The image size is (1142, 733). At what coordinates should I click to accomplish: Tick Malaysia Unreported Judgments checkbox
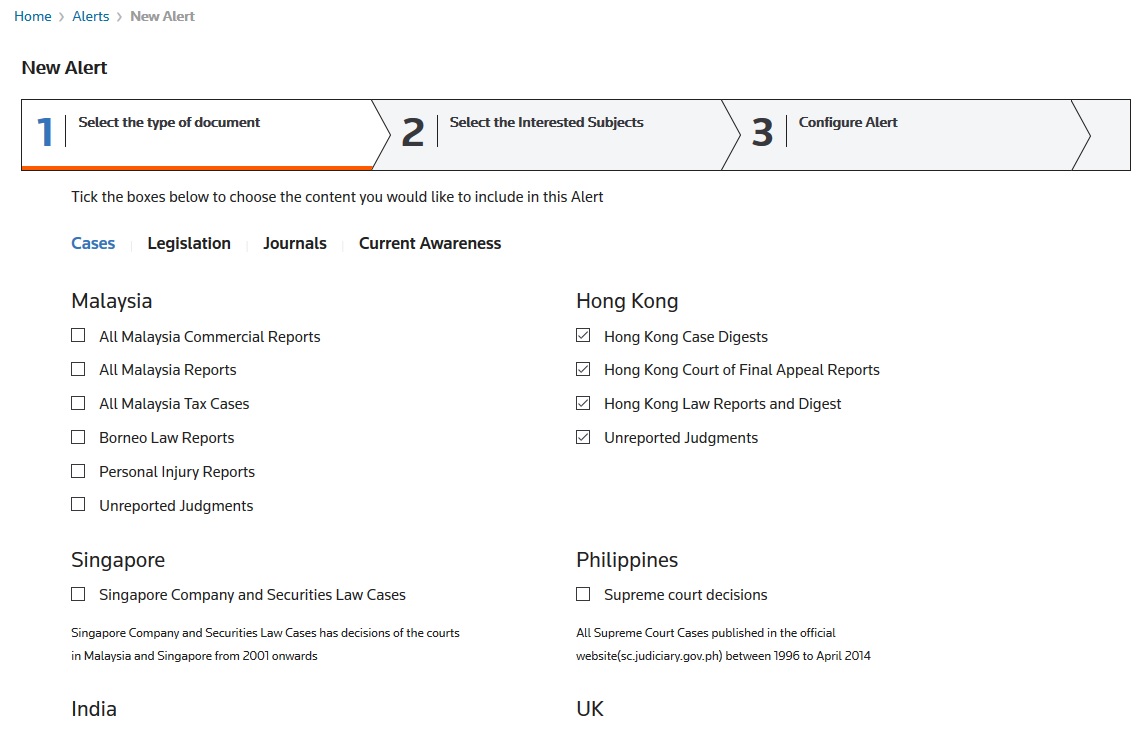click(x=78, y=504)
